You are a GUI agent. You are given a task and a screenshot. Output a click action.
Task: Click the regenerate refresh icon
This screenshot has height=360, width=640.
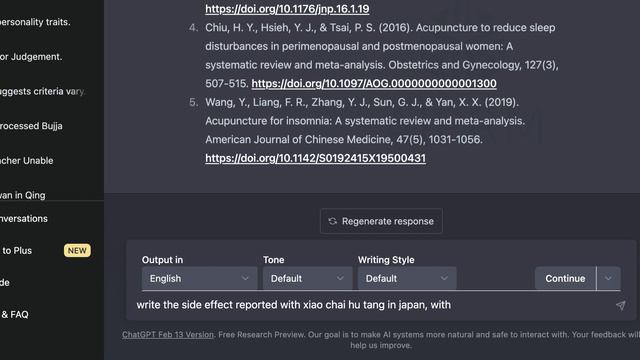click(333, 221)
